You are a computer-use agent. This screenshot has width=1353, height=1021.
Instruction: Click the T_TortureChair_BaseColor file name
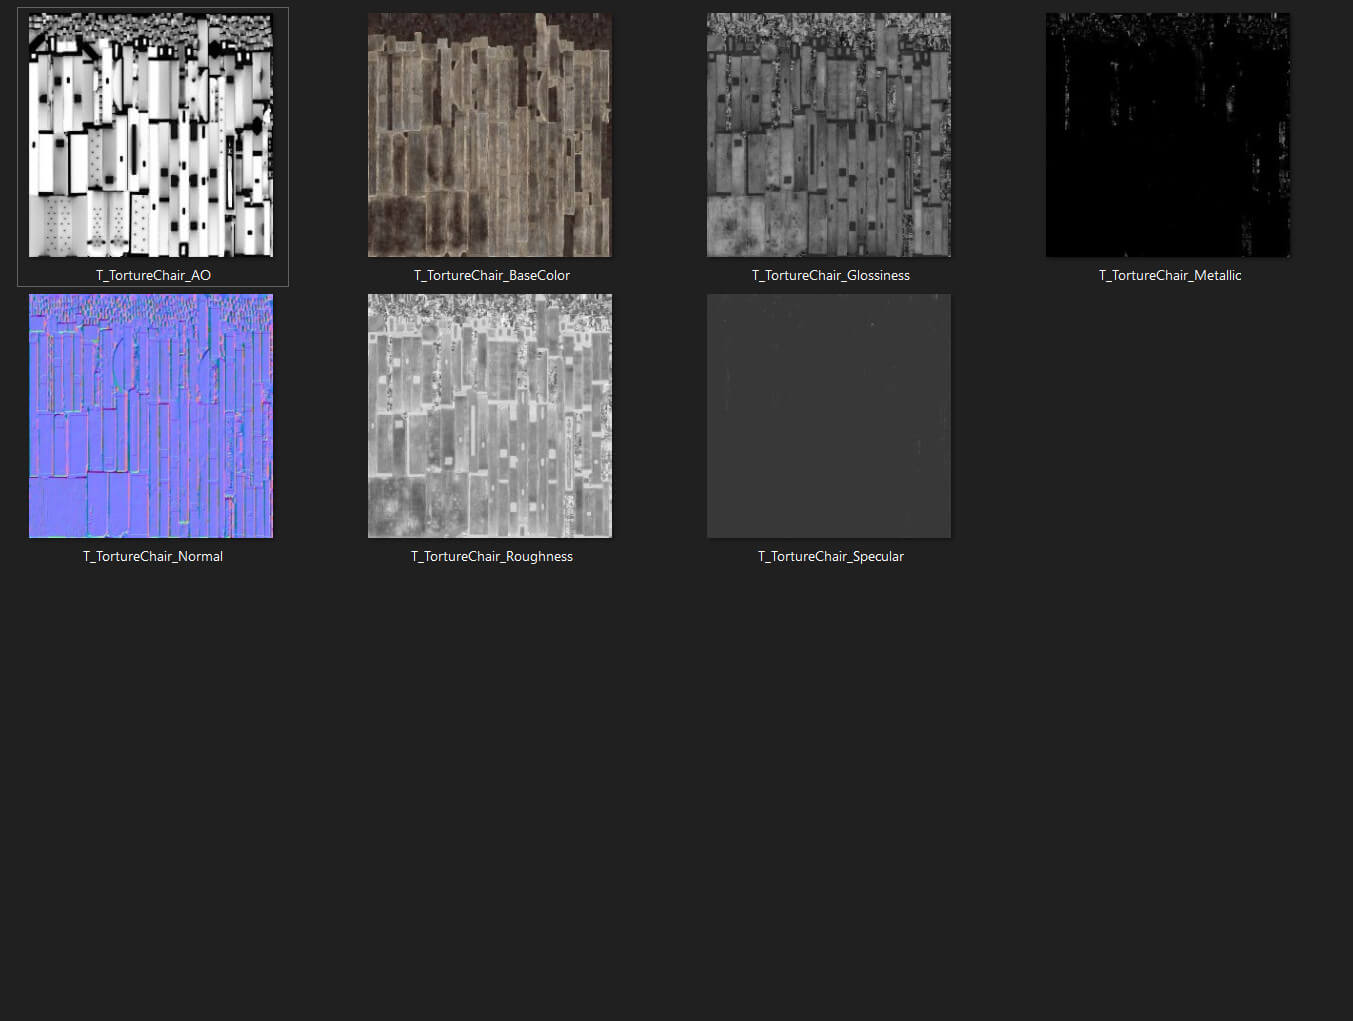click(x=492, y=275)
